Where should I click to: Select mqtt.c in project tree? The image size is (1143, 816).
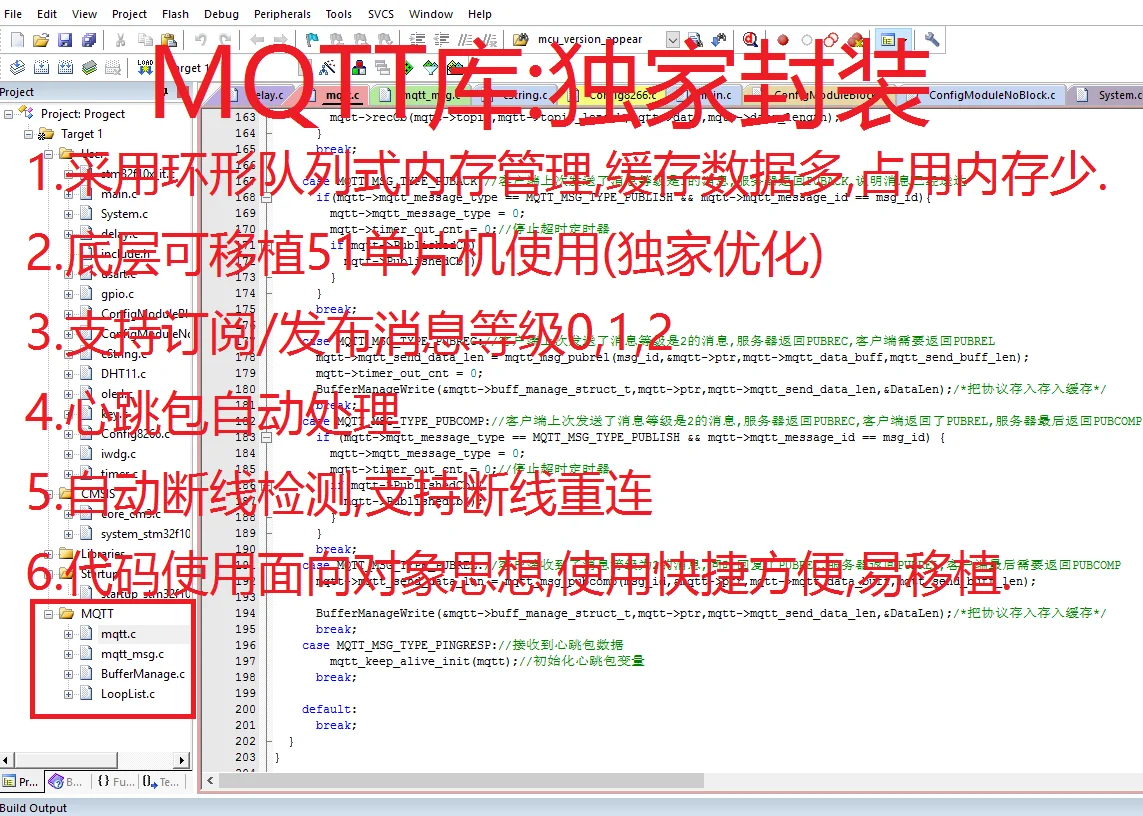coord(118,634)
